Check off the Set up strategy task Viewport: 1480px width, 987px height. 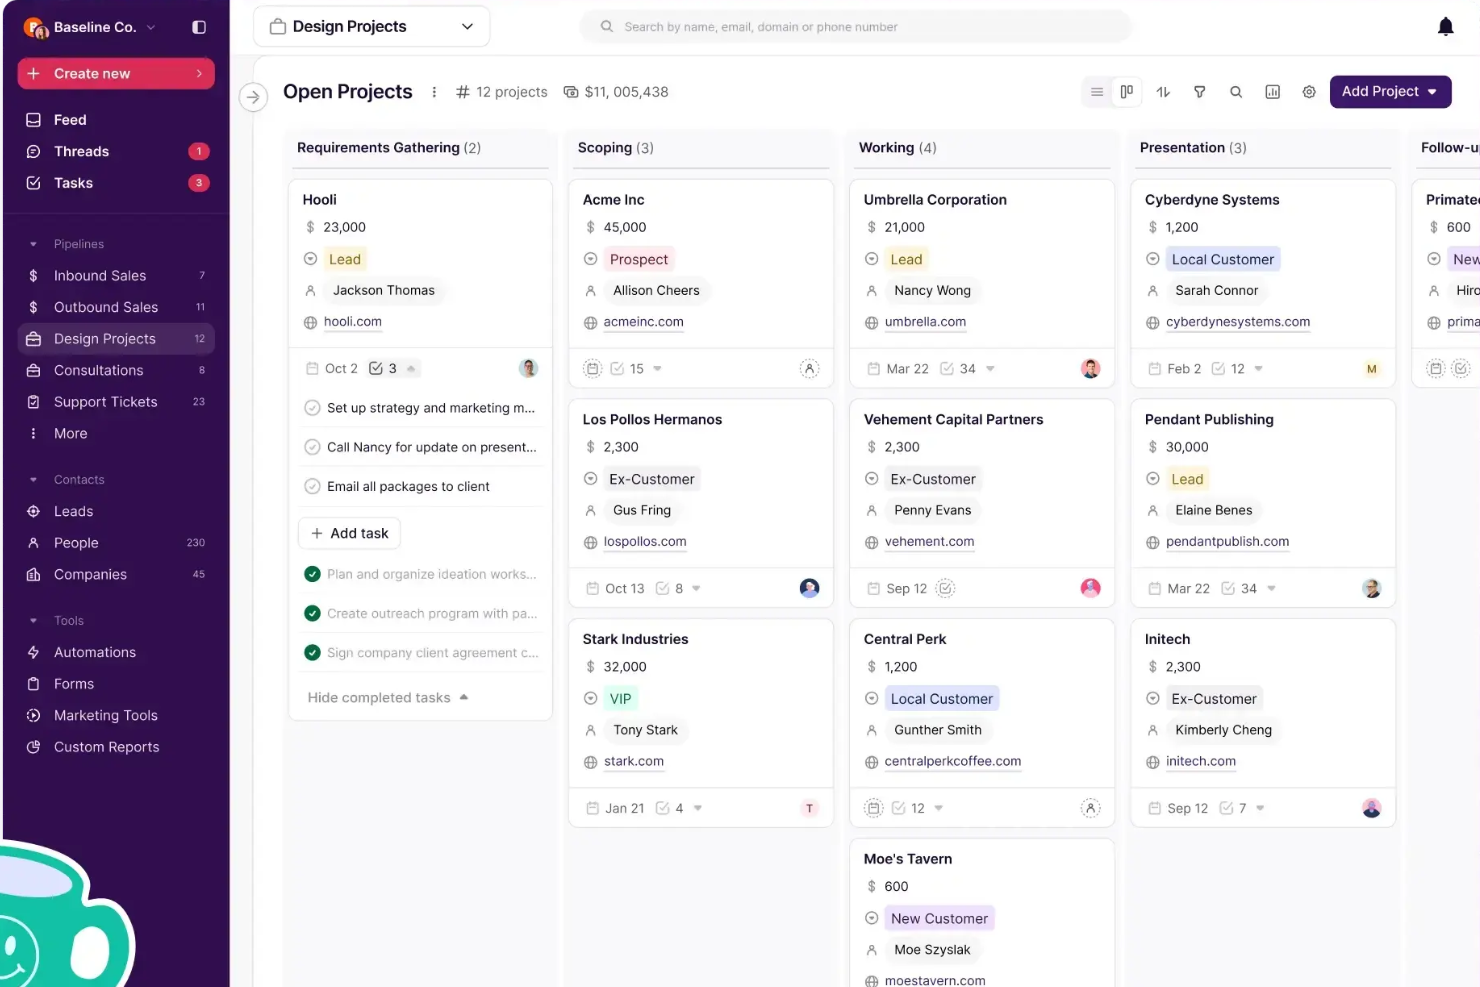[311, 407]
